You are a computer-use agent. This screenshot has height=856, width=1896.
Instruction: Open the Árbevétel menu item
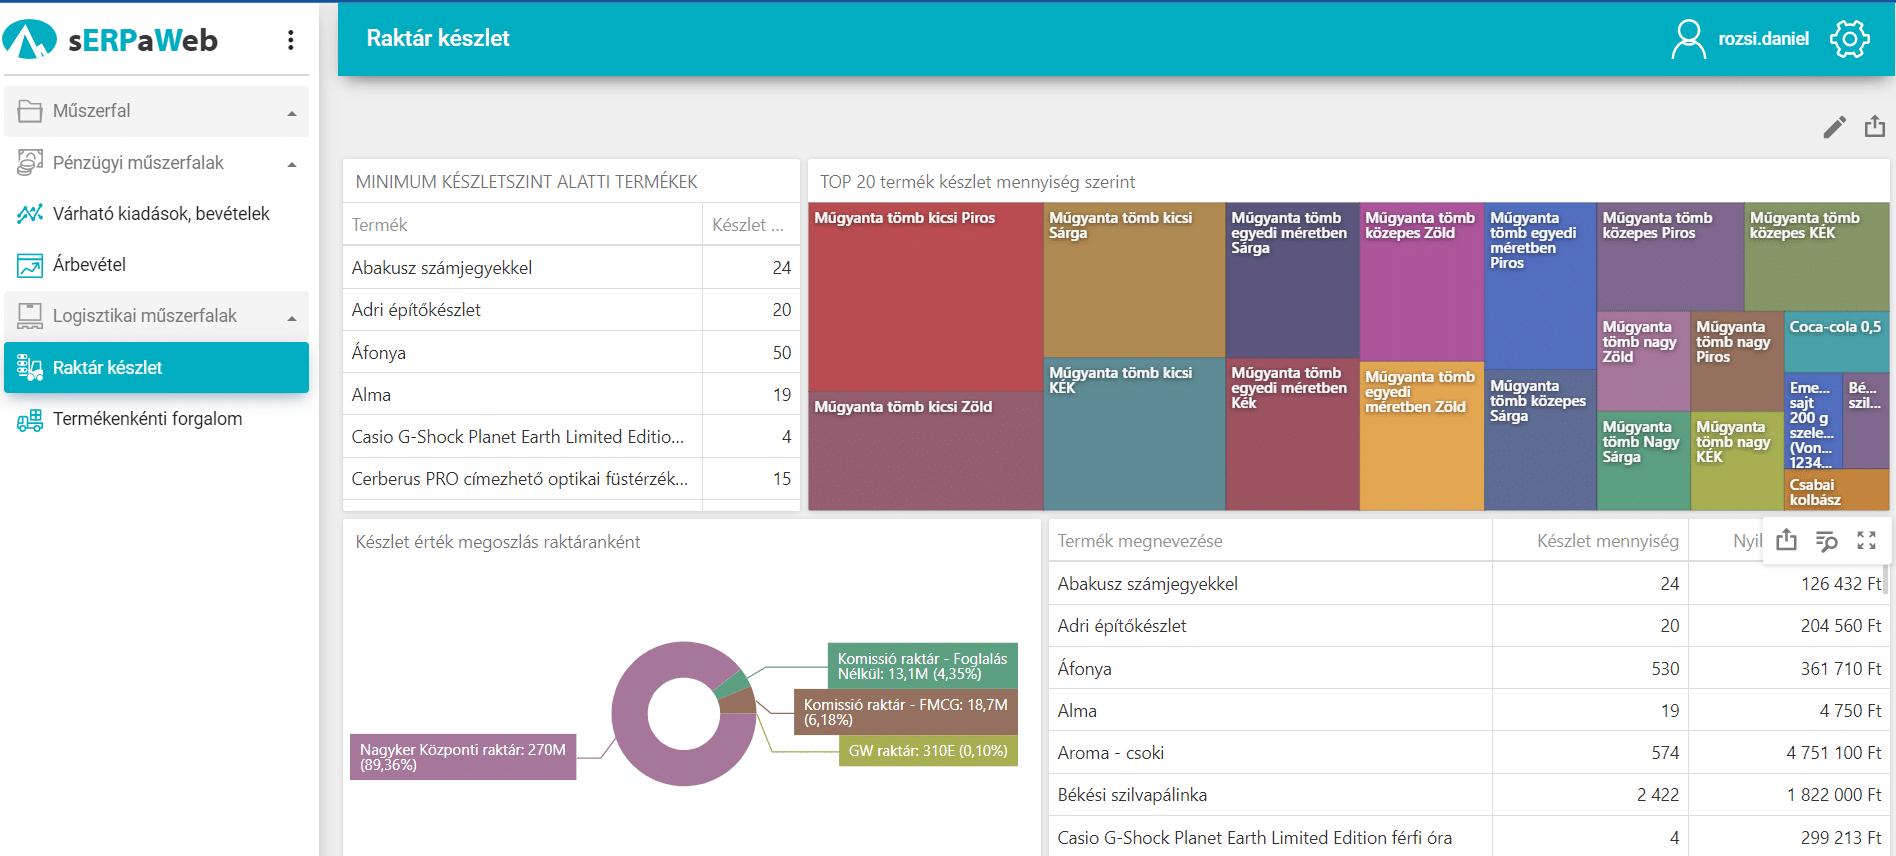pos(89,265)
